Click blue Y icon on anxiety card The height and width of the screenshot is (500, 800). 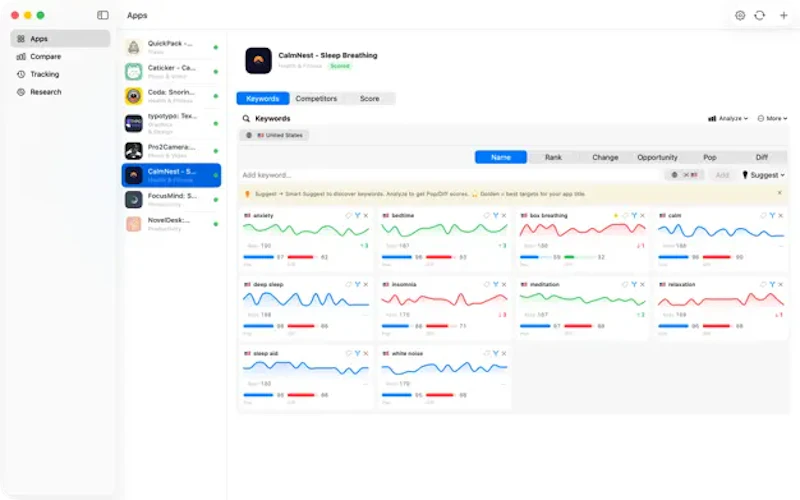coord(358,215)
